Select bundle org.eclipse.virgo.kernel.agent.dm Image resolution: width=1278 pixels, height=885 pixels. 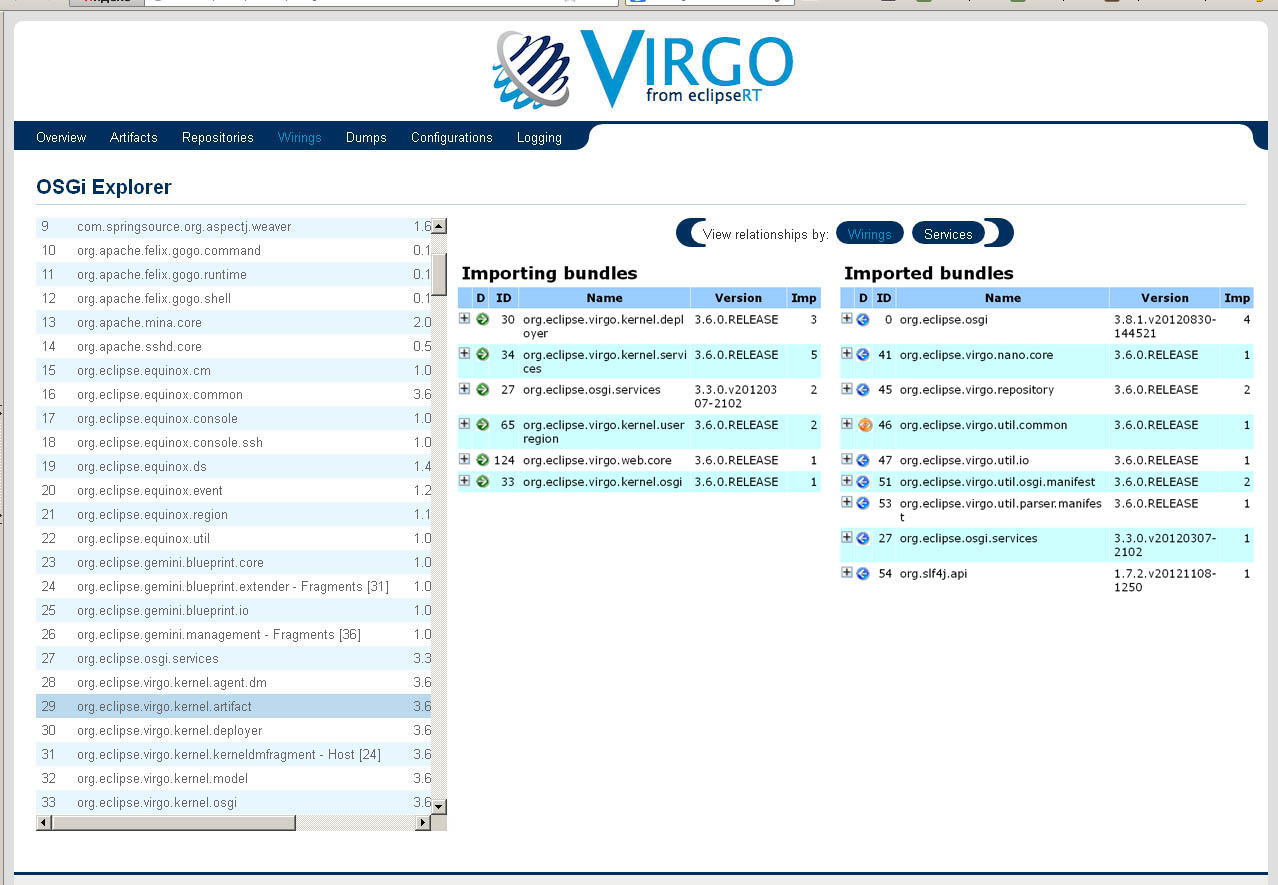pos(233,682)
